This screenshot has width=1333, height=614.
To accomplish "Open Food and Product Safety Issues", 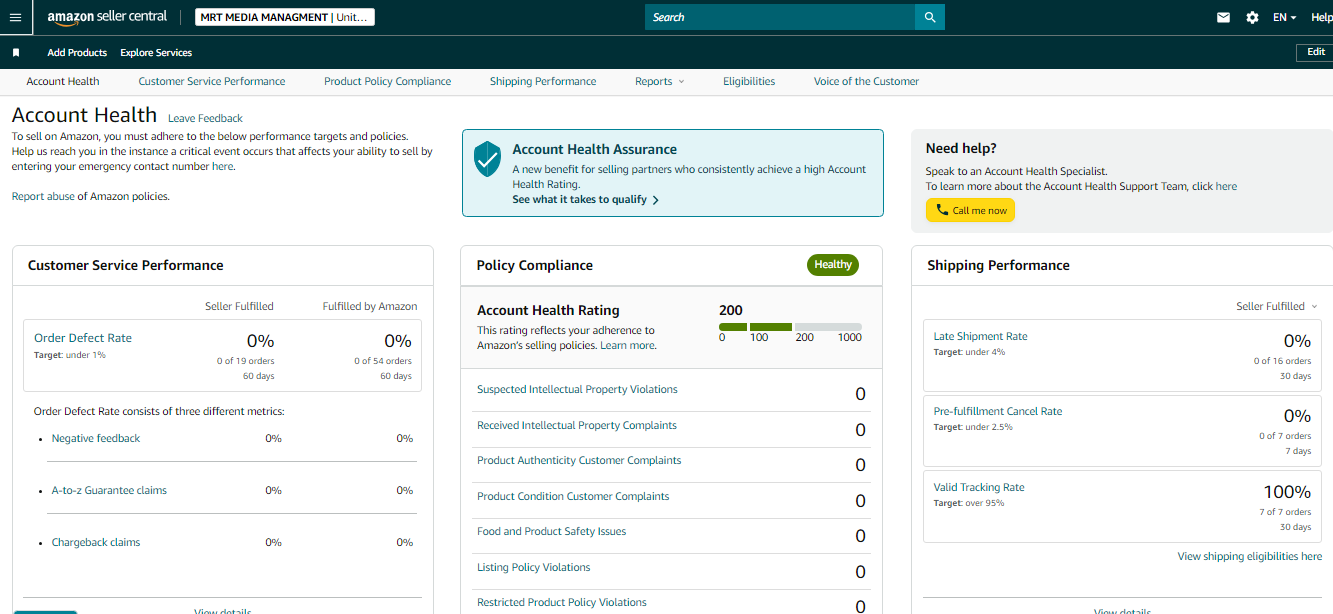I will point(551,531).
